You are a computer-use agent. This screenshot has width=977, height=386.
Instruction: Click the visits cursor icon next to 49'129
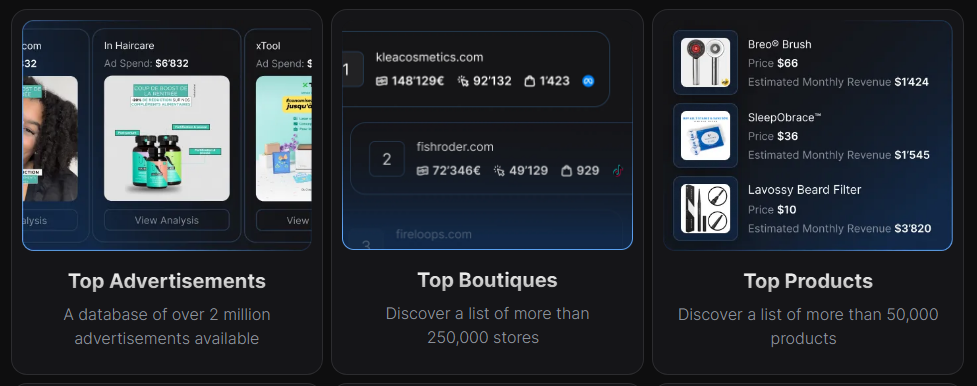click(498, 171)
